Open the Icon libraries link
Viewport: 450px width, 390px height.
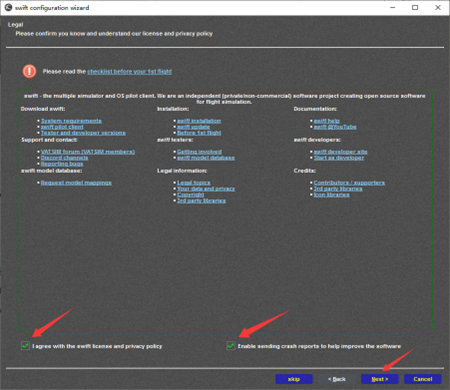[331, 195]
